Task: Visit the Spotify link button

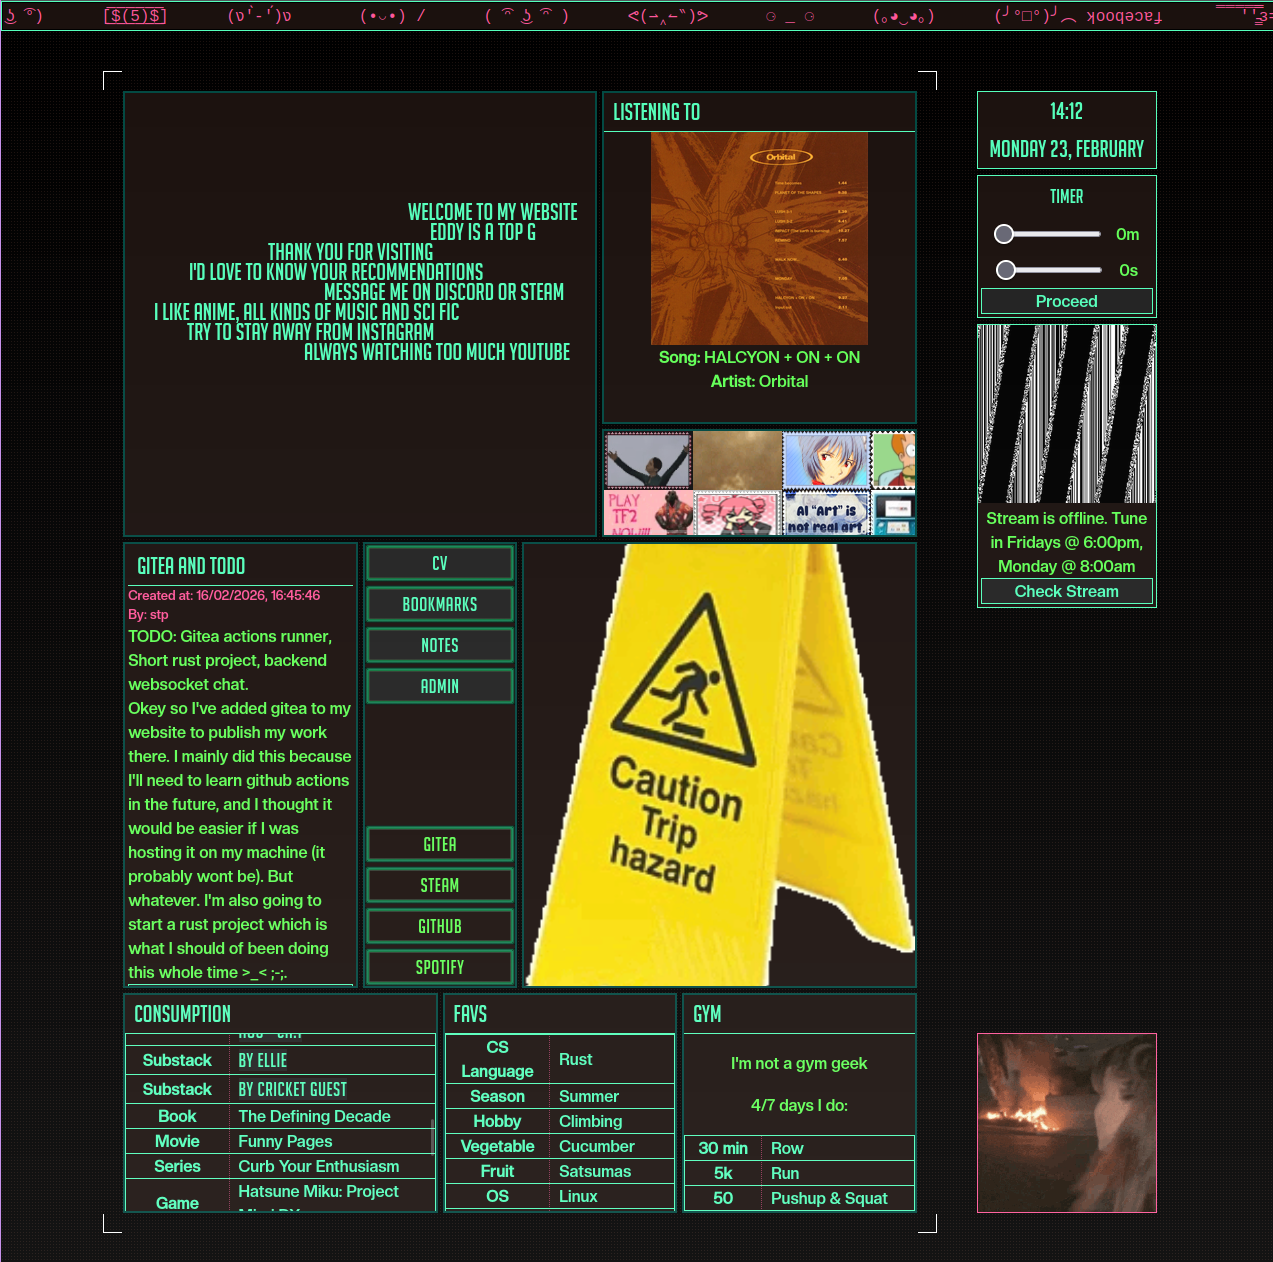Action: pyautogui.click(x=440, y=968)
